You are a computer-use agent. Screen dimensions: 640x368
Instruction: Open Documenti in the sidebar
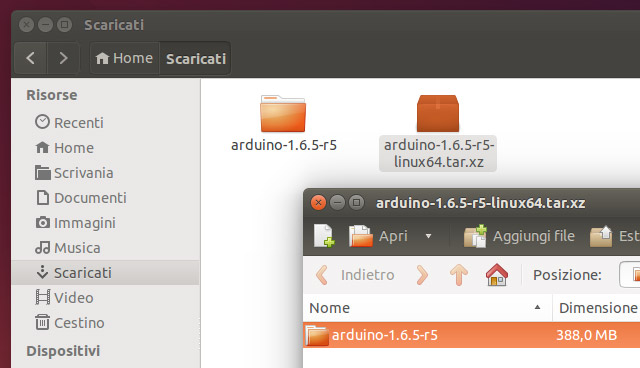point(81,198)
